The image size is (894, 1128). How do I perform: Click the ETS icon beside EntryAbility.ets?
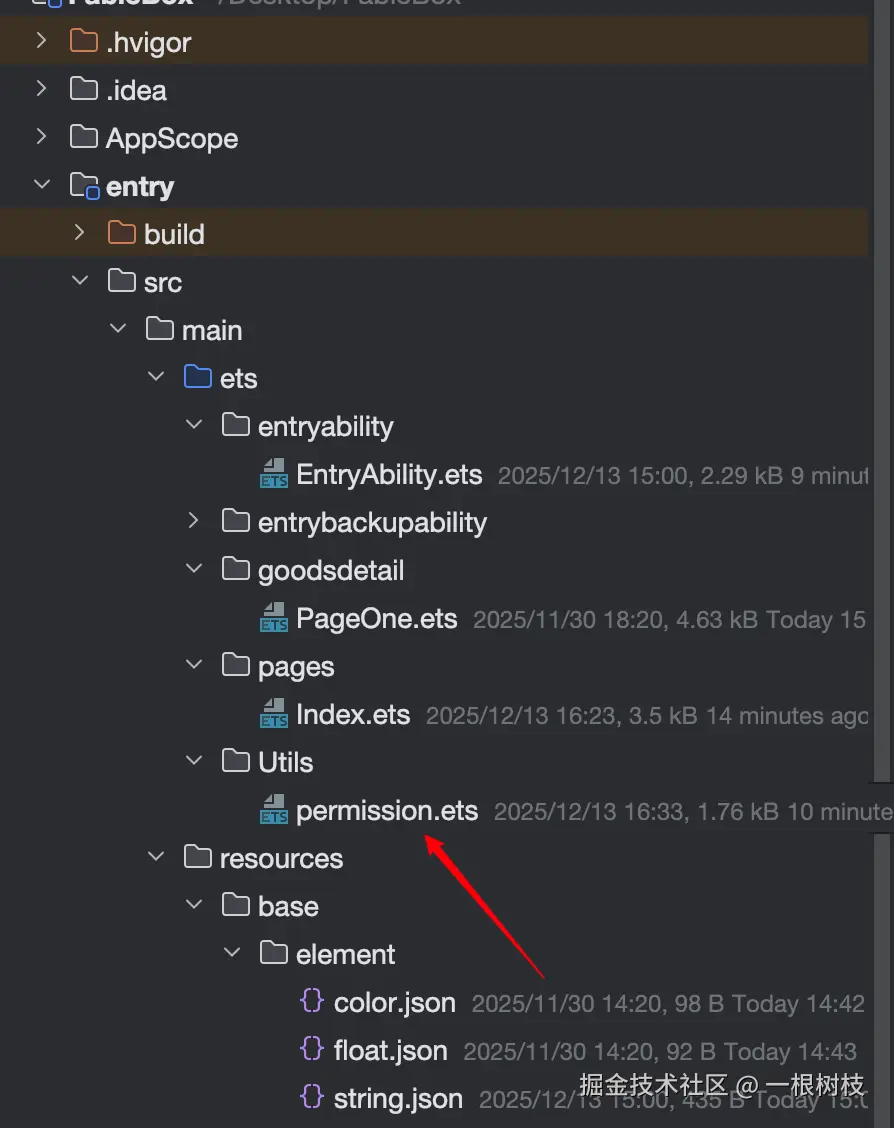(274, 475)
